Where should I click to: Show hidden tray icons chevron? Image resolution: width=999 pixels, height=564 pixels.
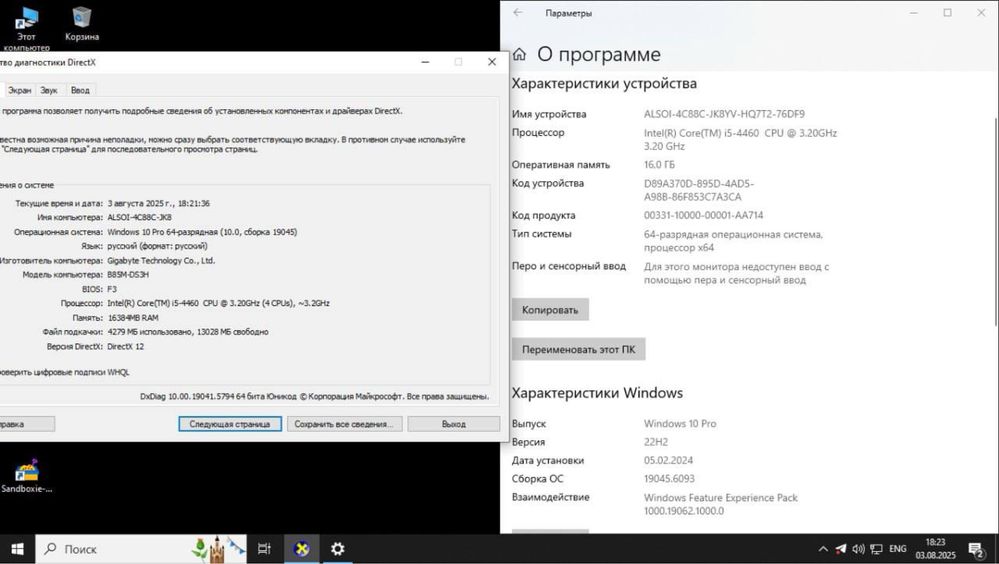(823, 549)
